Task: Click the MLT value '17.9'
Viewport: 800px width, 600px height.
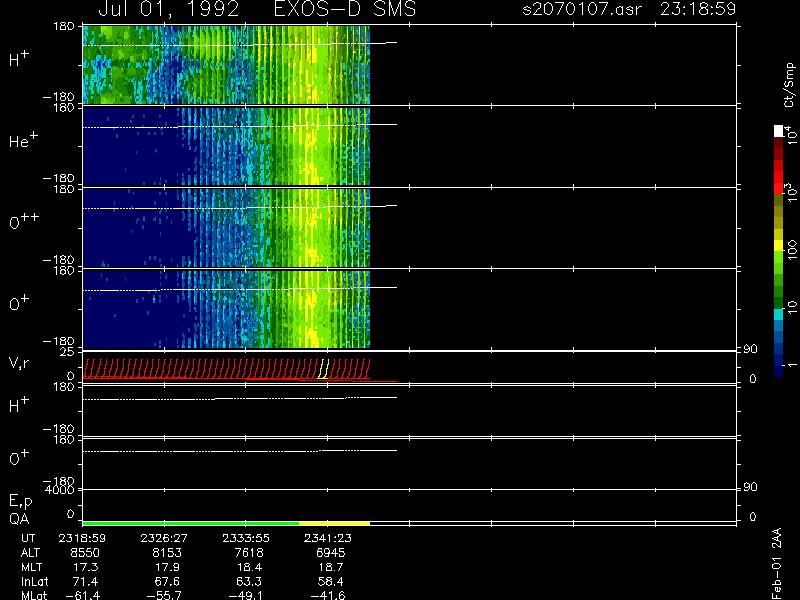Action: coord(168,567)
